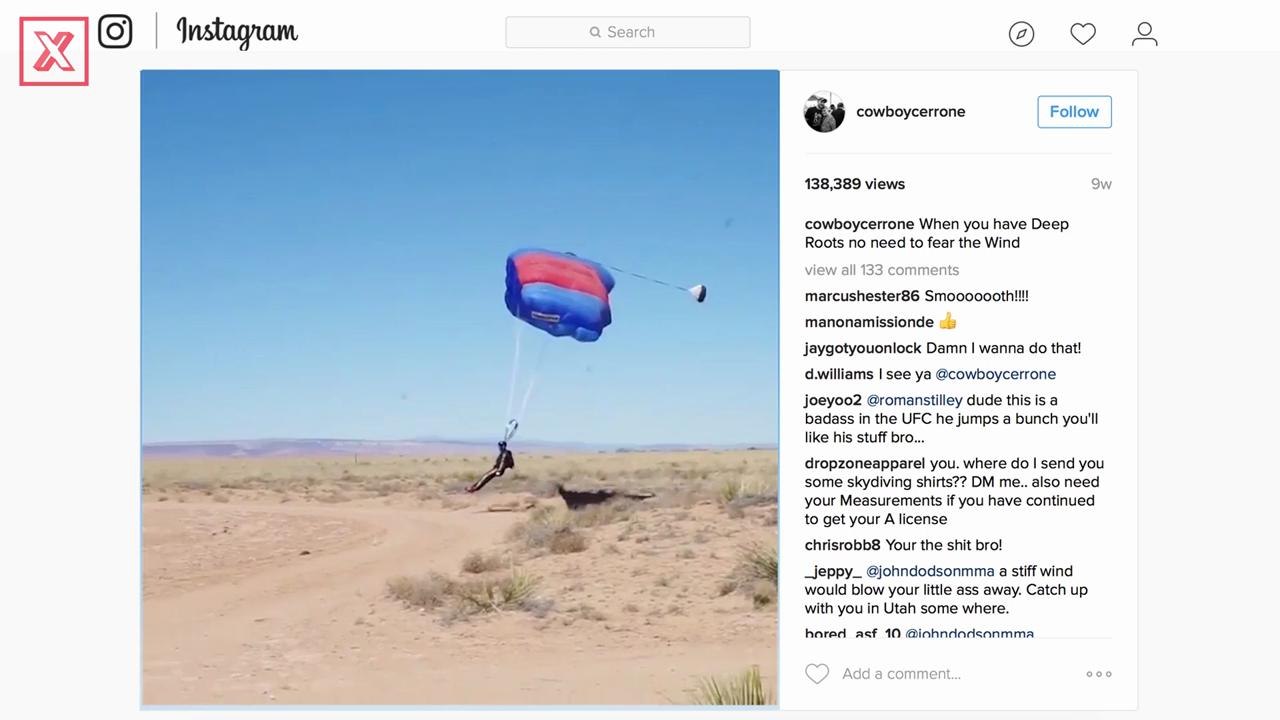
Task: Open the @romanstilley mention link
Action: [x=914, y=400]
